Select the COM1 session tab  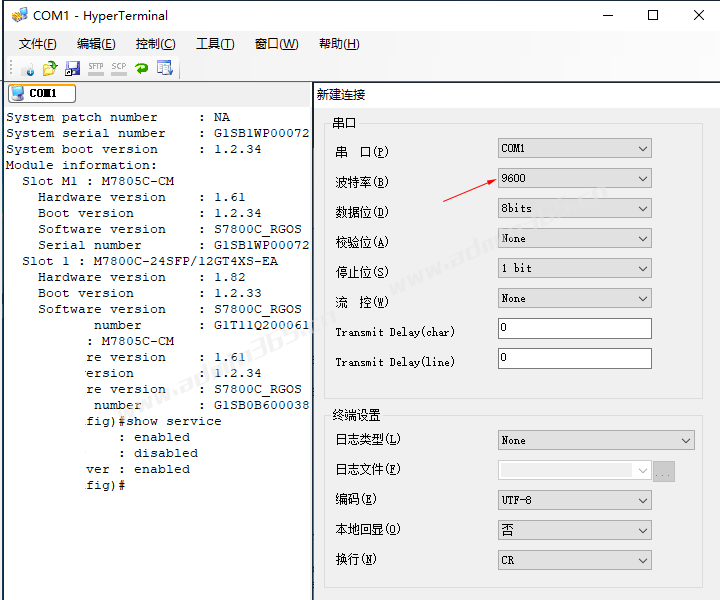pos(42,93)
